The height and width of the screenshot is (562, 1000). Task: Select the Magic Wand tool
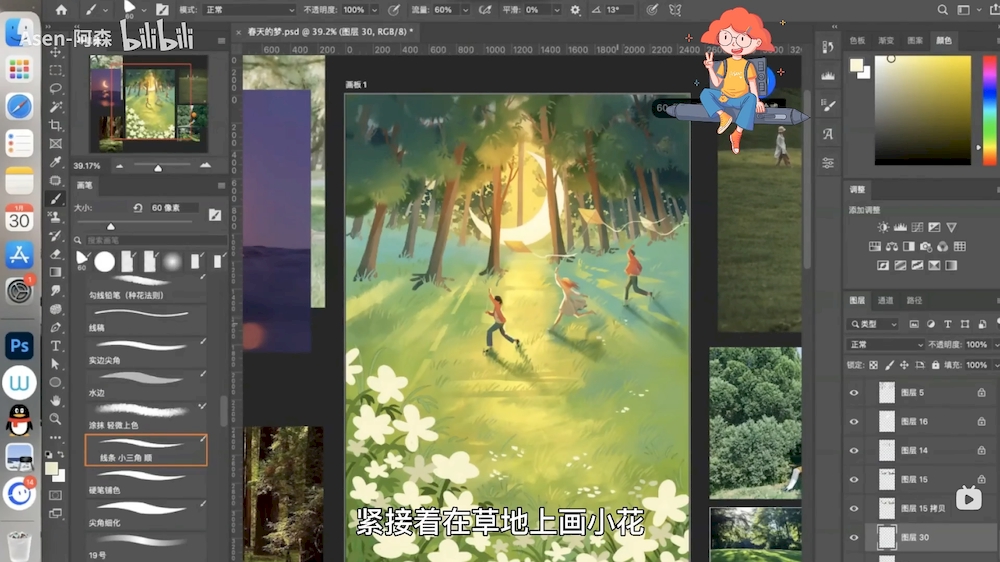(x=55, y=107)
